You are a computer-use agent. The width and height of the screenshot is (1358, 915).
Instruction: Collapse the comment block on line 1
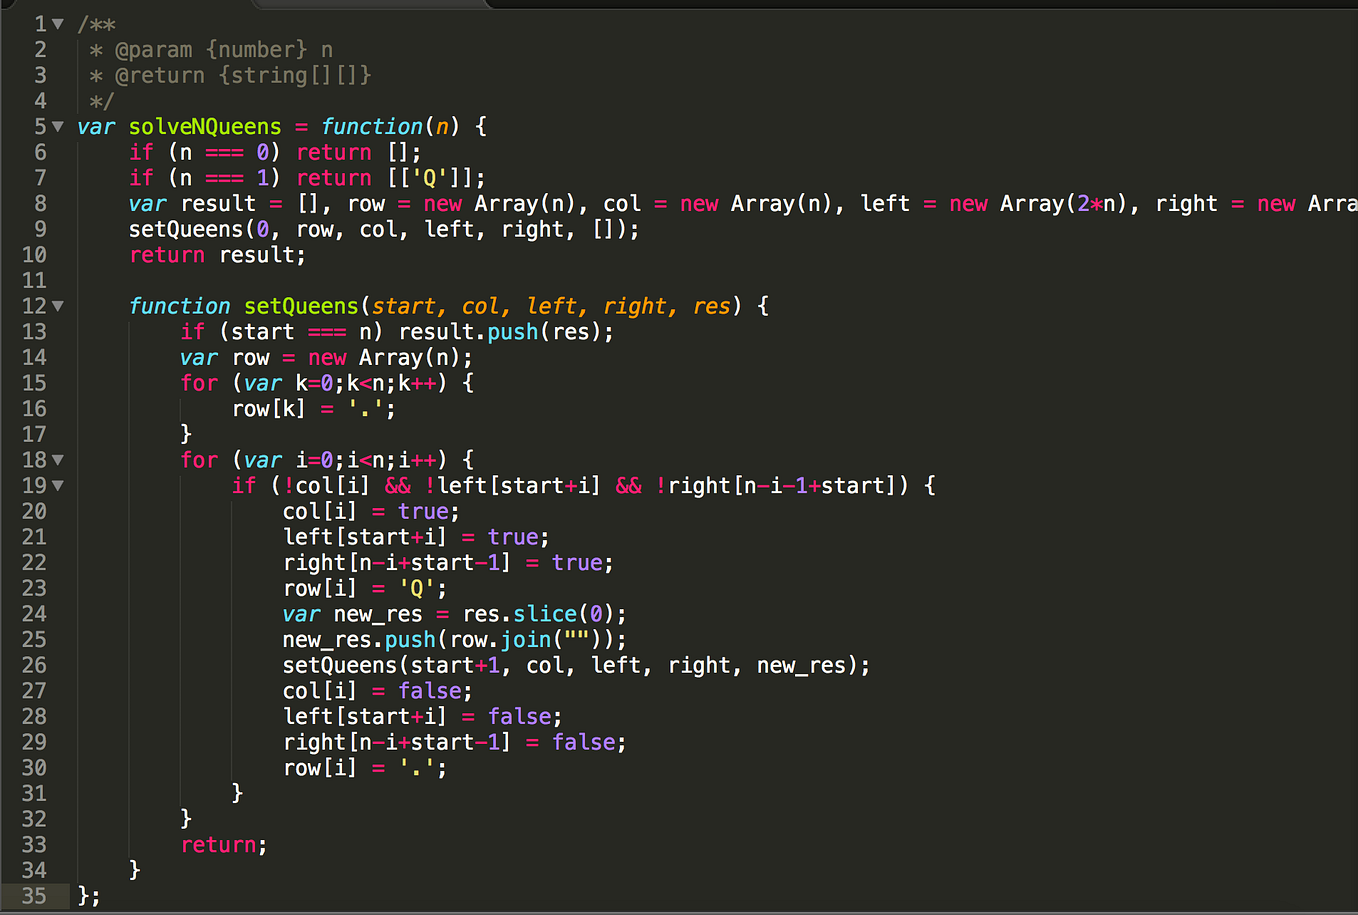tap(58, 23)
